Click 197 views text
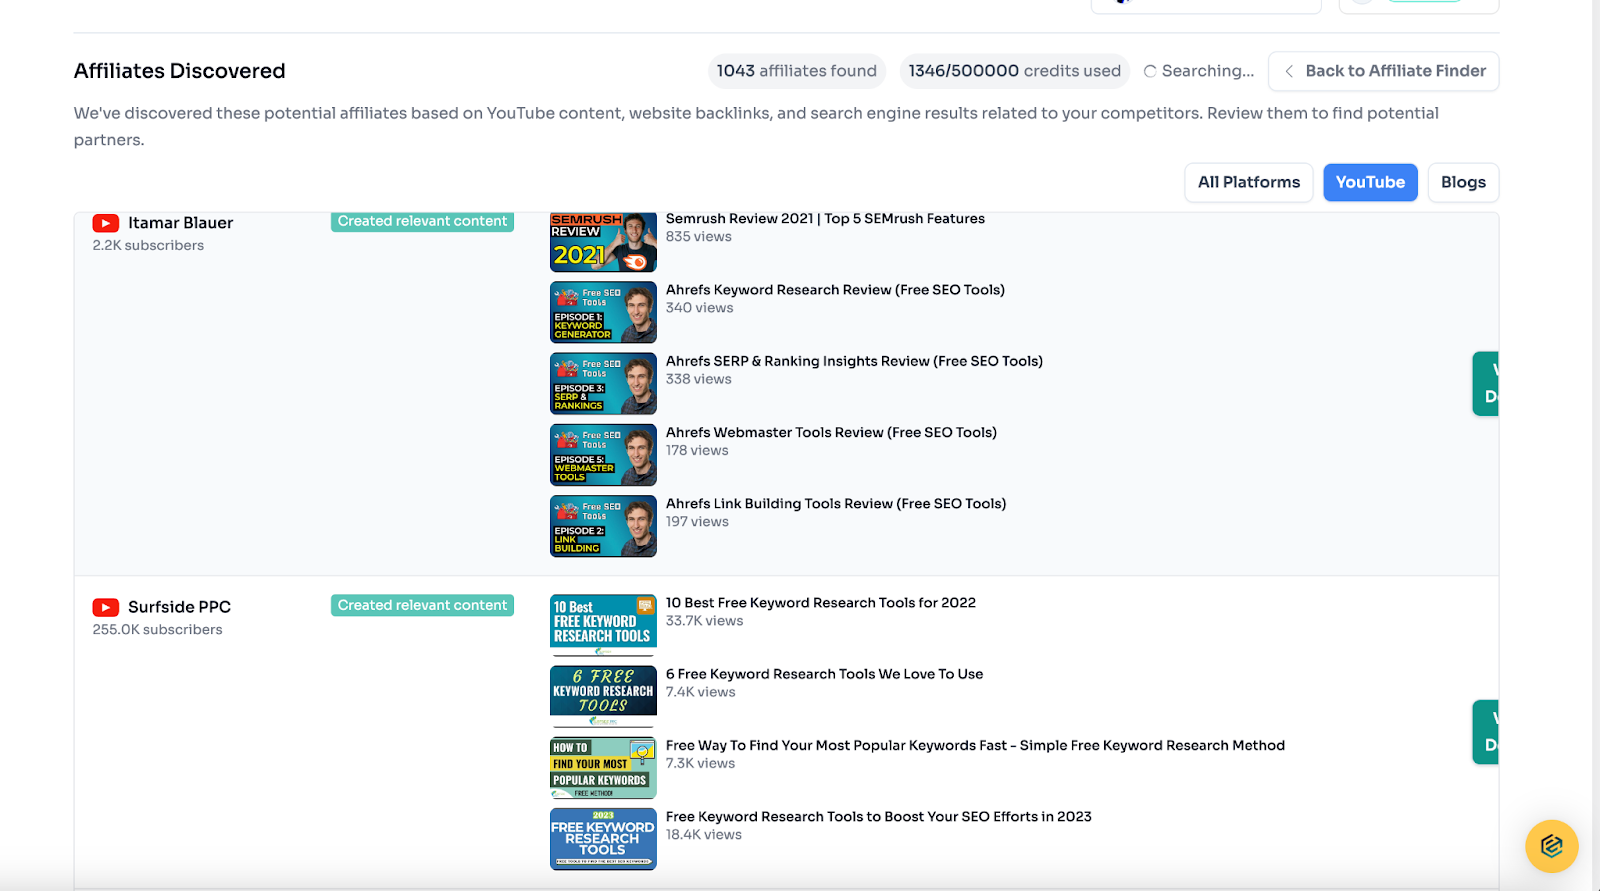The height and width of the screenshot is (891, 1600). (x=697, y=522)
